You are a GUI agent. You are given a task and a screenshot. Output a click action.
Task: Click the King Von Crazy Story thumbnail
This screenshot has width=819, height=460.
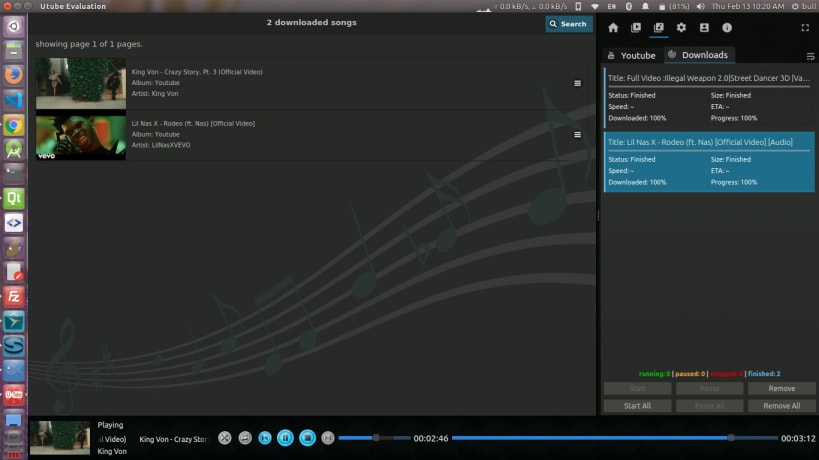click(81, 84)
